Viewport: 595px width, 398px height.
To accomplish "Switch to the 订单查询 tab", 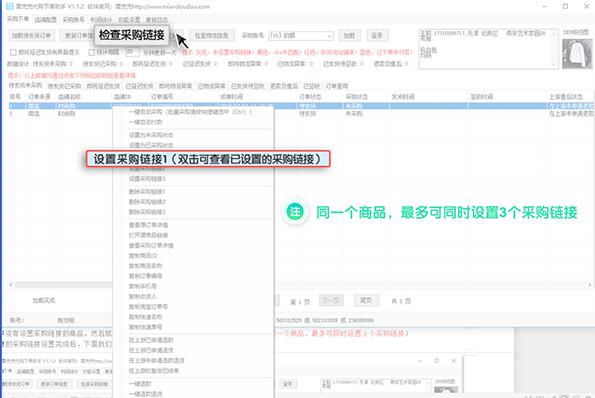I will (x=337, y=86).
